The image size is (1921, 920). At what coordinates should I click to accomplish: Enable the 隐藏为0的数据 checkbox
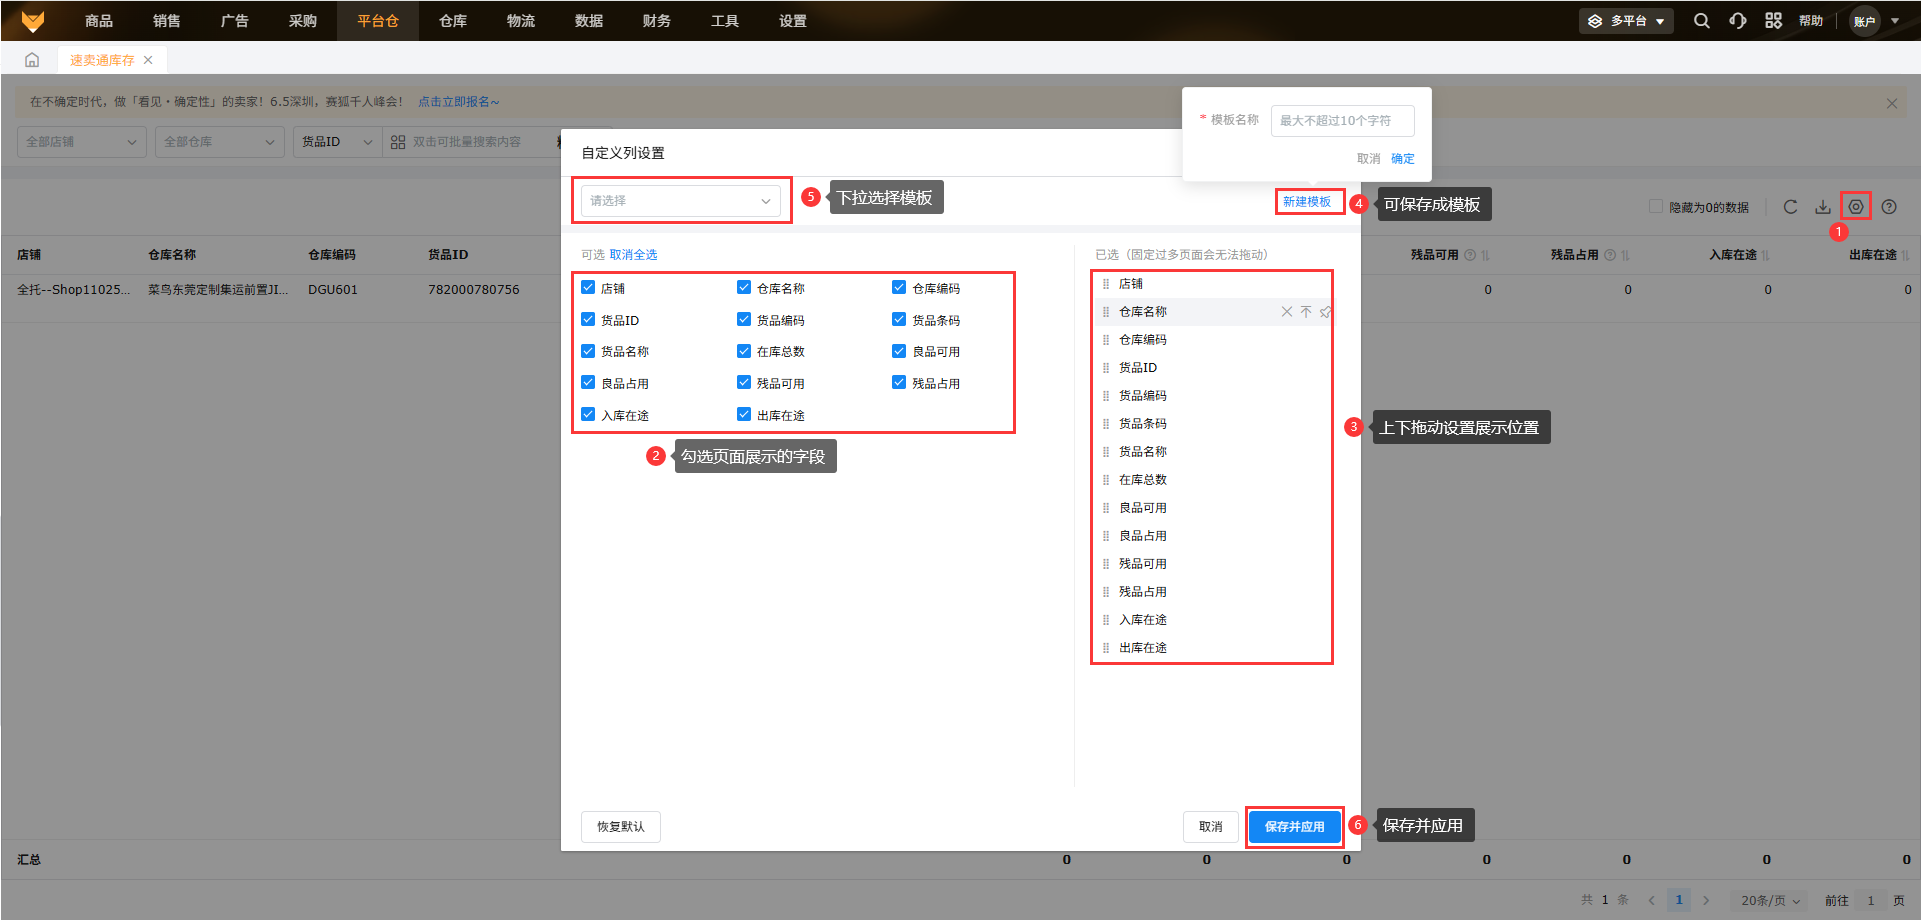pyautogui.click(x=1656, y=207)
